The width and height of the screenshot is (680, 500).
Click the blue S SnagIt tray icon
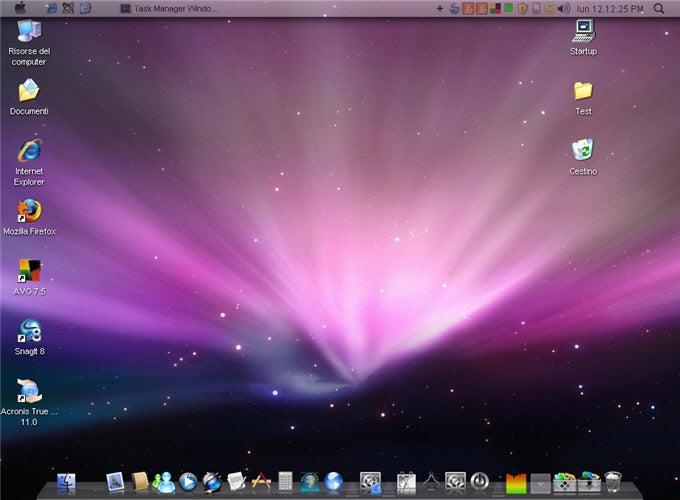[454, 8]
